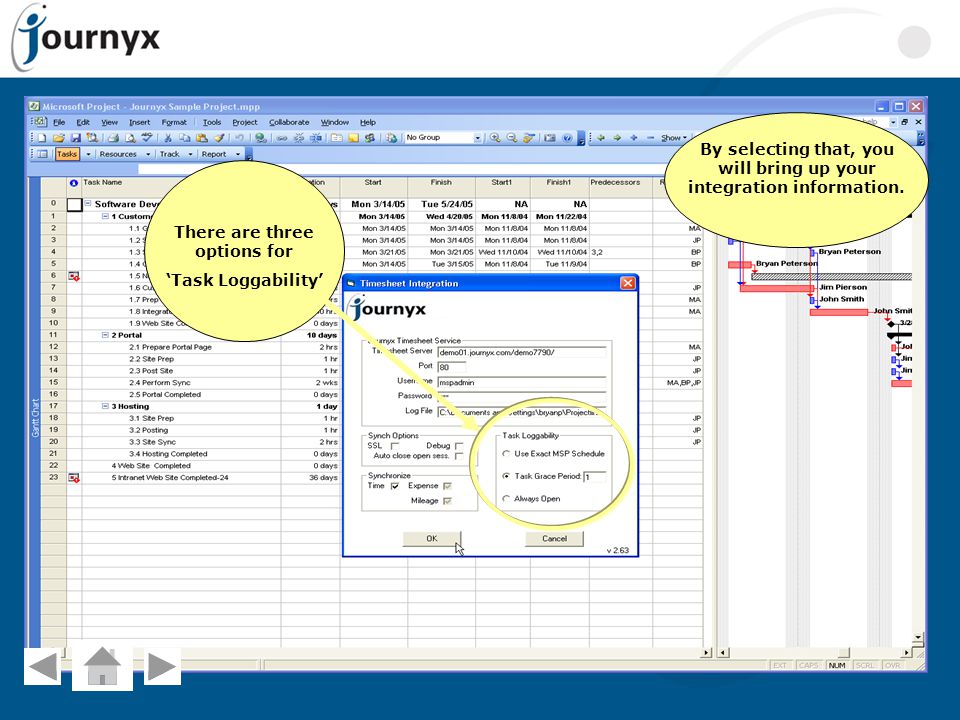The image size is (960, 720).
Task: Click the Open file folder icon
Action: tap(59, 138)
